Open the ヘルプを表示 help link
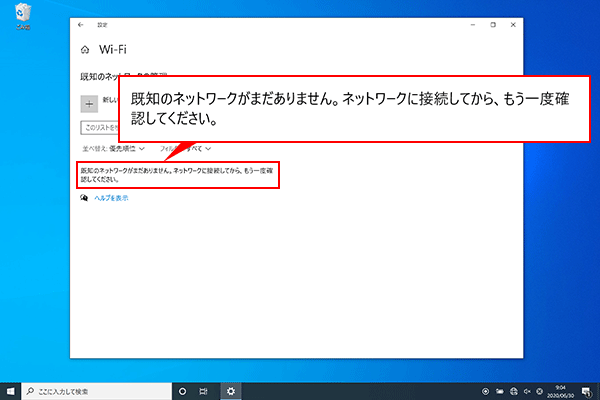 pyautogui.click(x=111, y=198)
